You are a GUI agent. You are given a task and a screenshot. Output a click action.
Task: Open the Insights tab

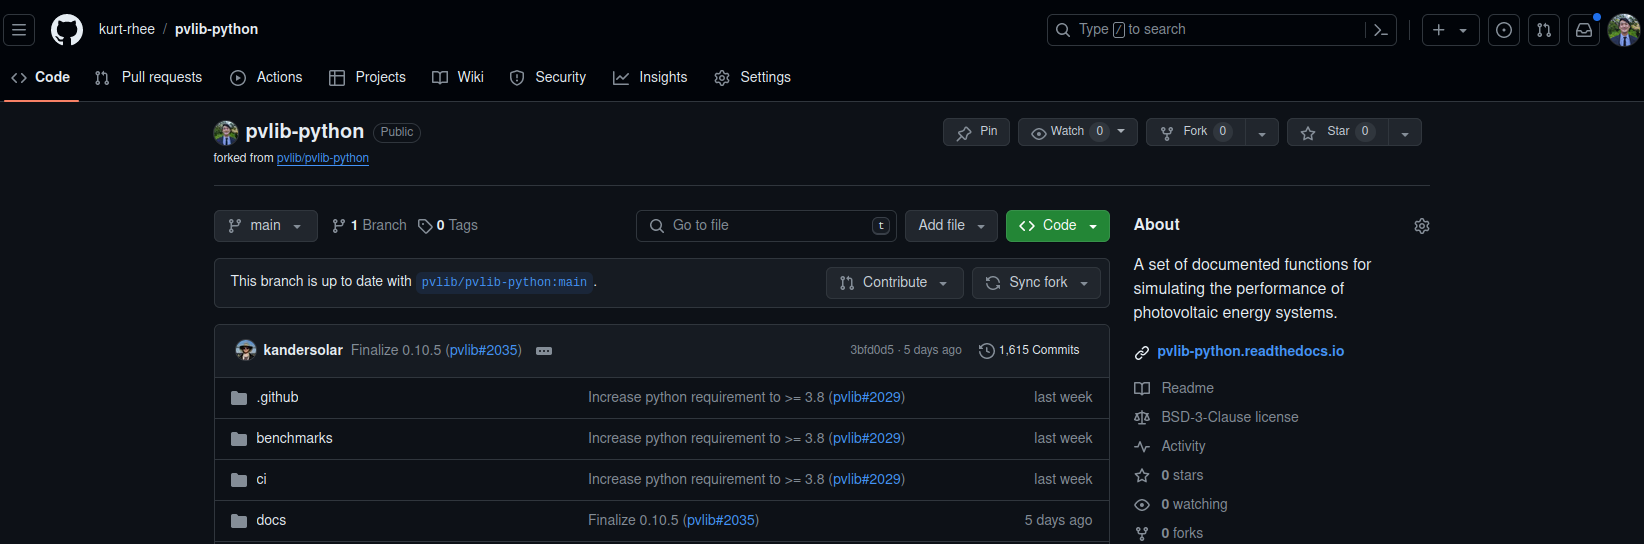(x=650, y=77)
